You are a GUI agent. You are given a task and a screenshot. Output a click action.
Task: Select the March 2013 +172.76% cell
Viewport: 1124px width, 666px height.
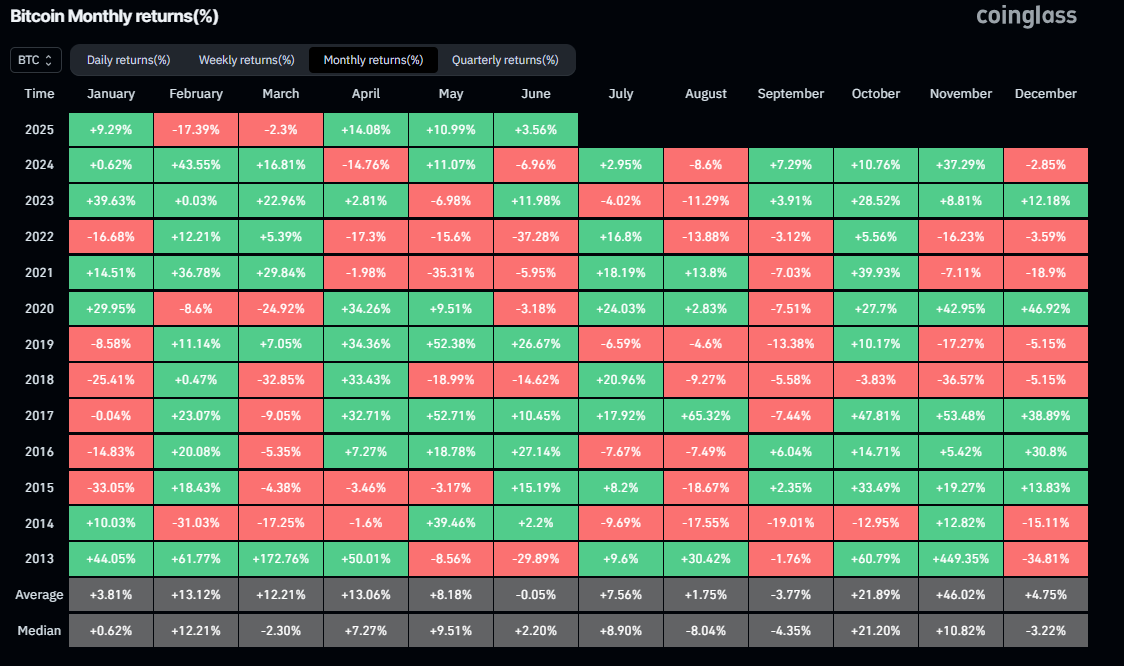[281, 559]
